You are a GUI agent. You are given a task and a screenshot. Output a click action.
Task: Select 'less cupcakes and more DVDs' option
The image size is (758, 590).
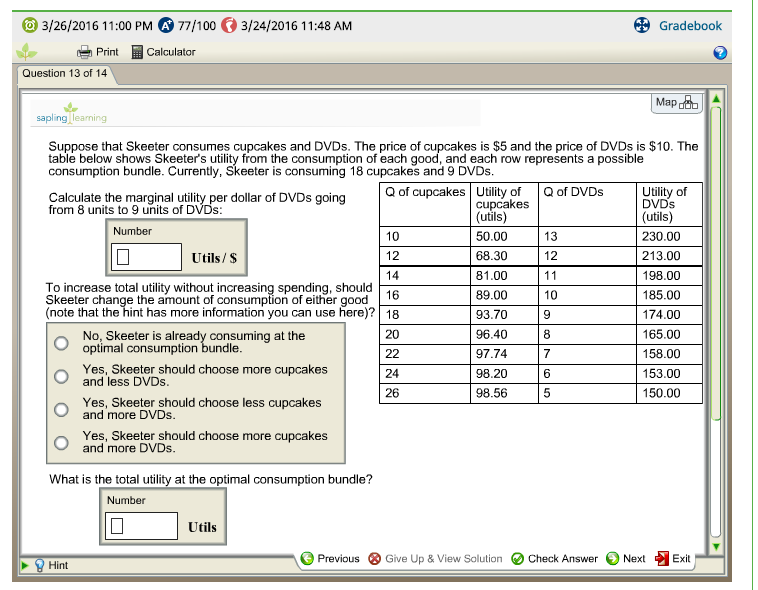(61, 409)
